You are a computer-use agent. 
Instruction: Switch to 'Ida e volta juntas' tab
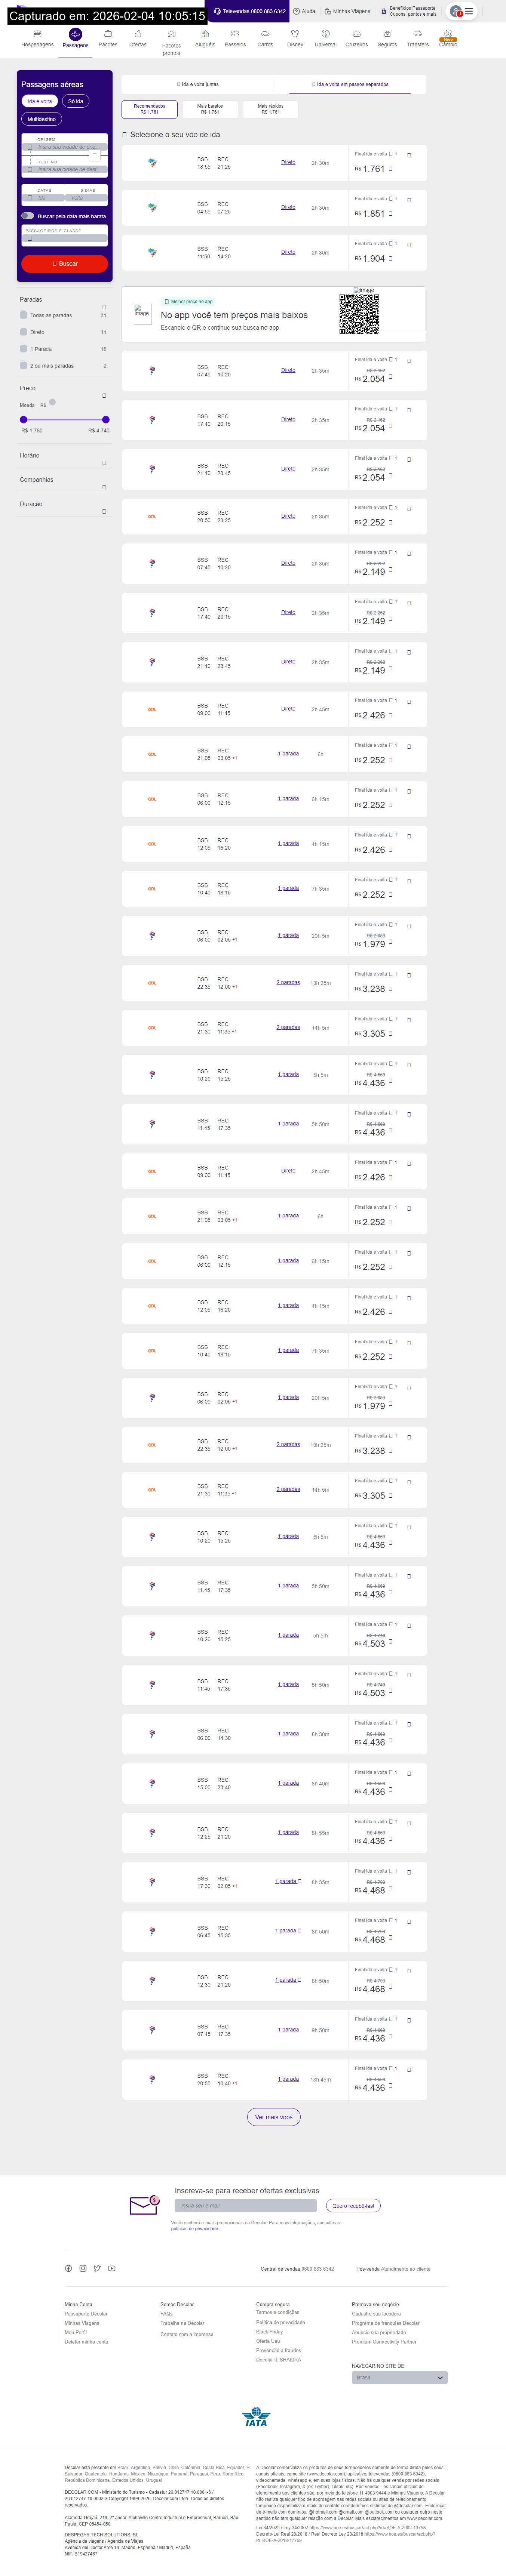pos(198,85)
